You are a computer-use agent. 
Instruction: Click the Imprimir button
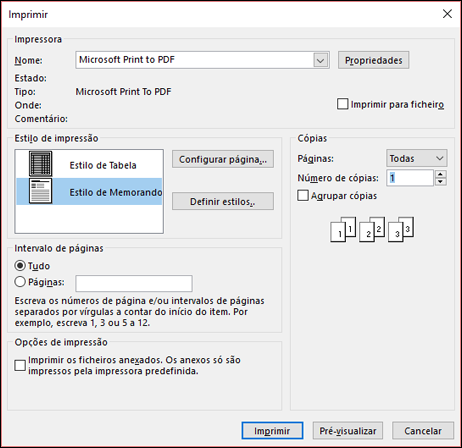point(272,431)
